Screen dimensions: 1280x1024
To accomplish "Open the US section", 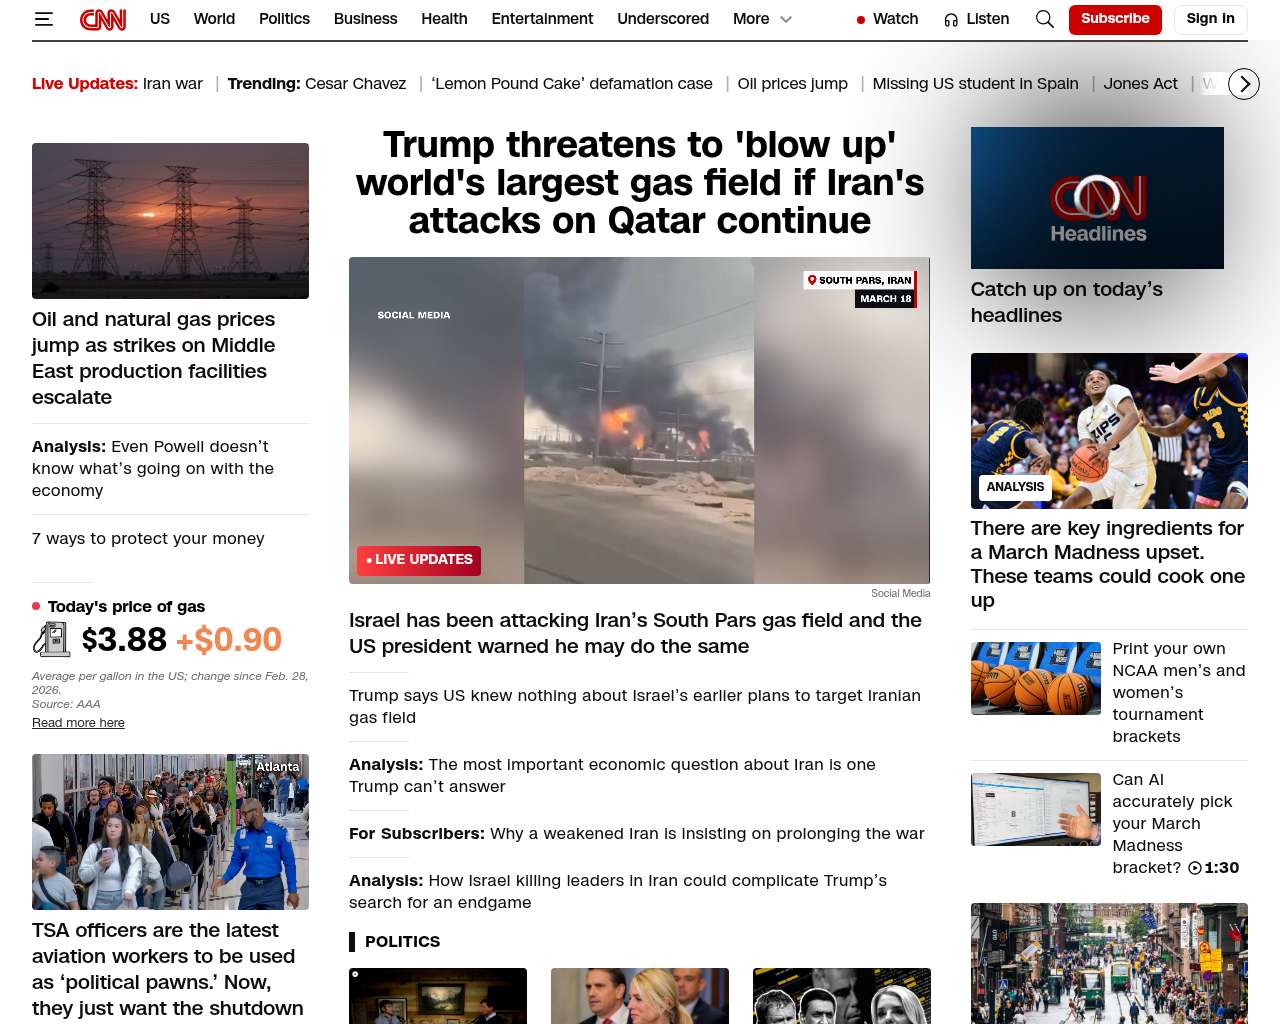I will [160, 19].
